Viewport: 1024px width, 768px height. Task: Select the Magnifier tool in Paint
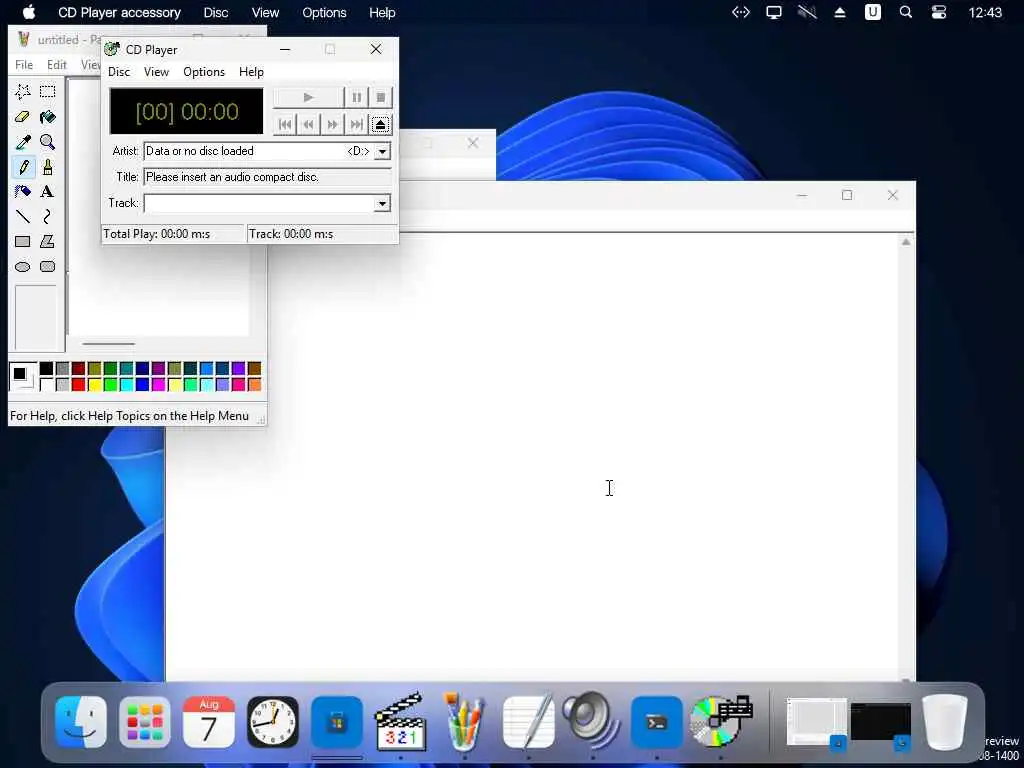[x=47, y=142]
